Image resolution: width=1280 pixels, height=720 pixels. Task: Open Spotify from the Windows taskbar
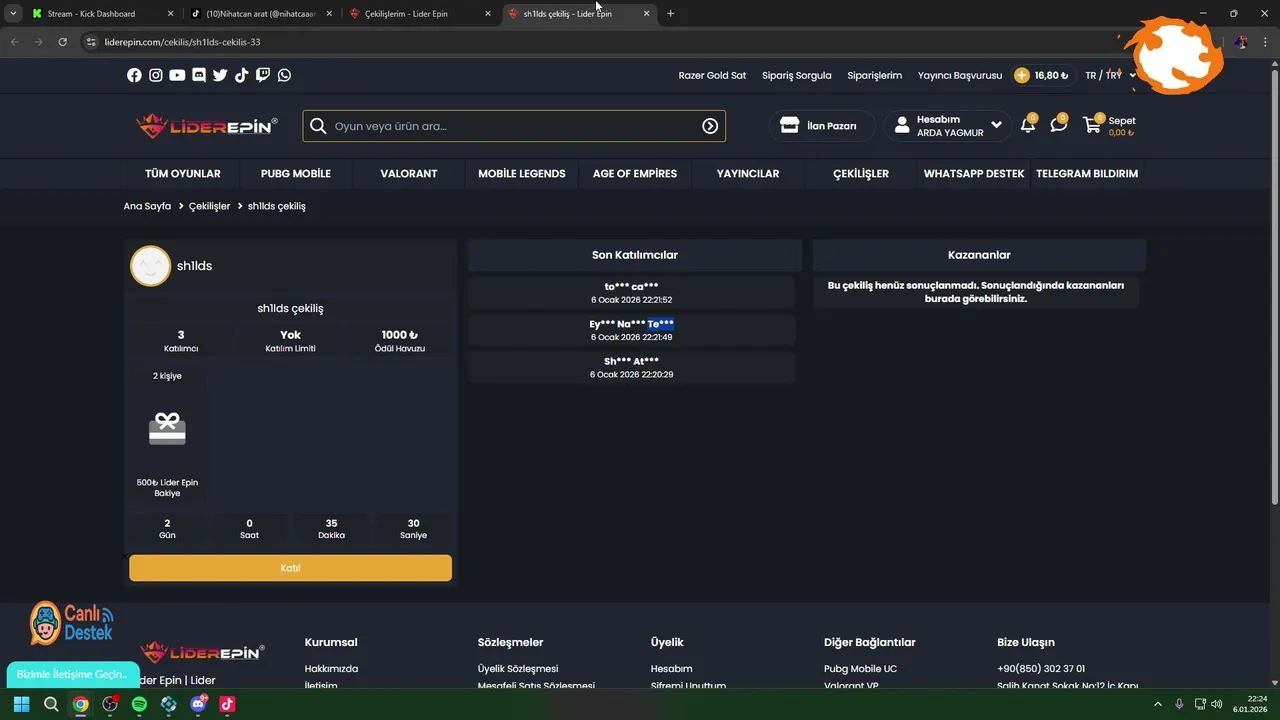click(139, 704)
